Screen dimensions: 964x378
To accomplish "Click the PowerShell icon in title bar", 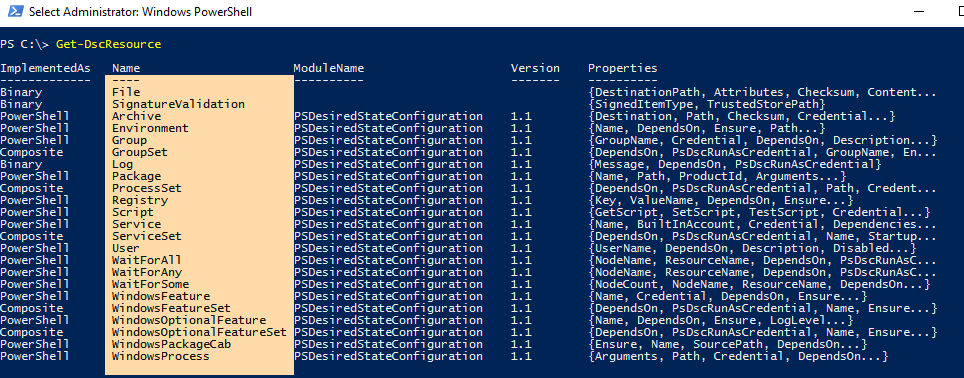I will tap(15, 12).
